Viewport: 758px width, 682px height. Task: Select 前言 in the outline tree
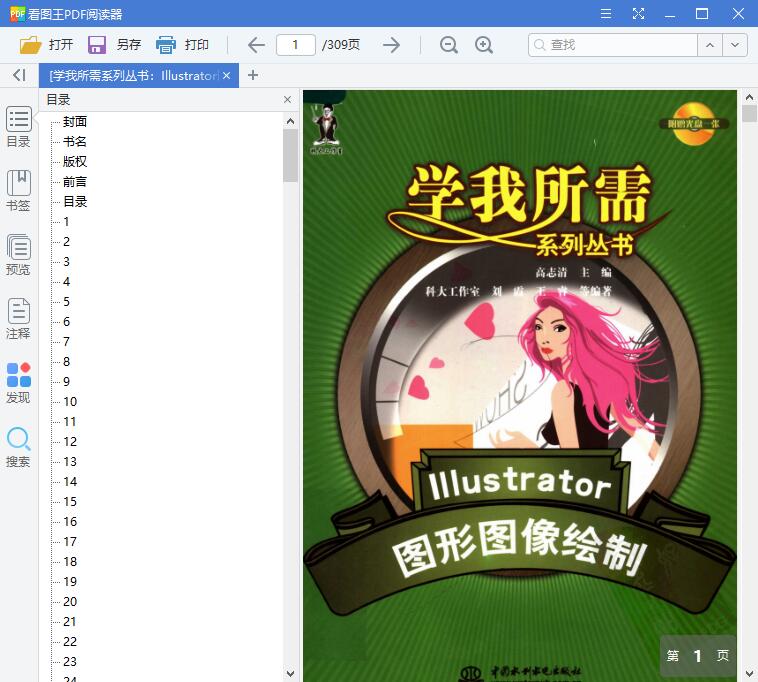(x=75, y=182)
